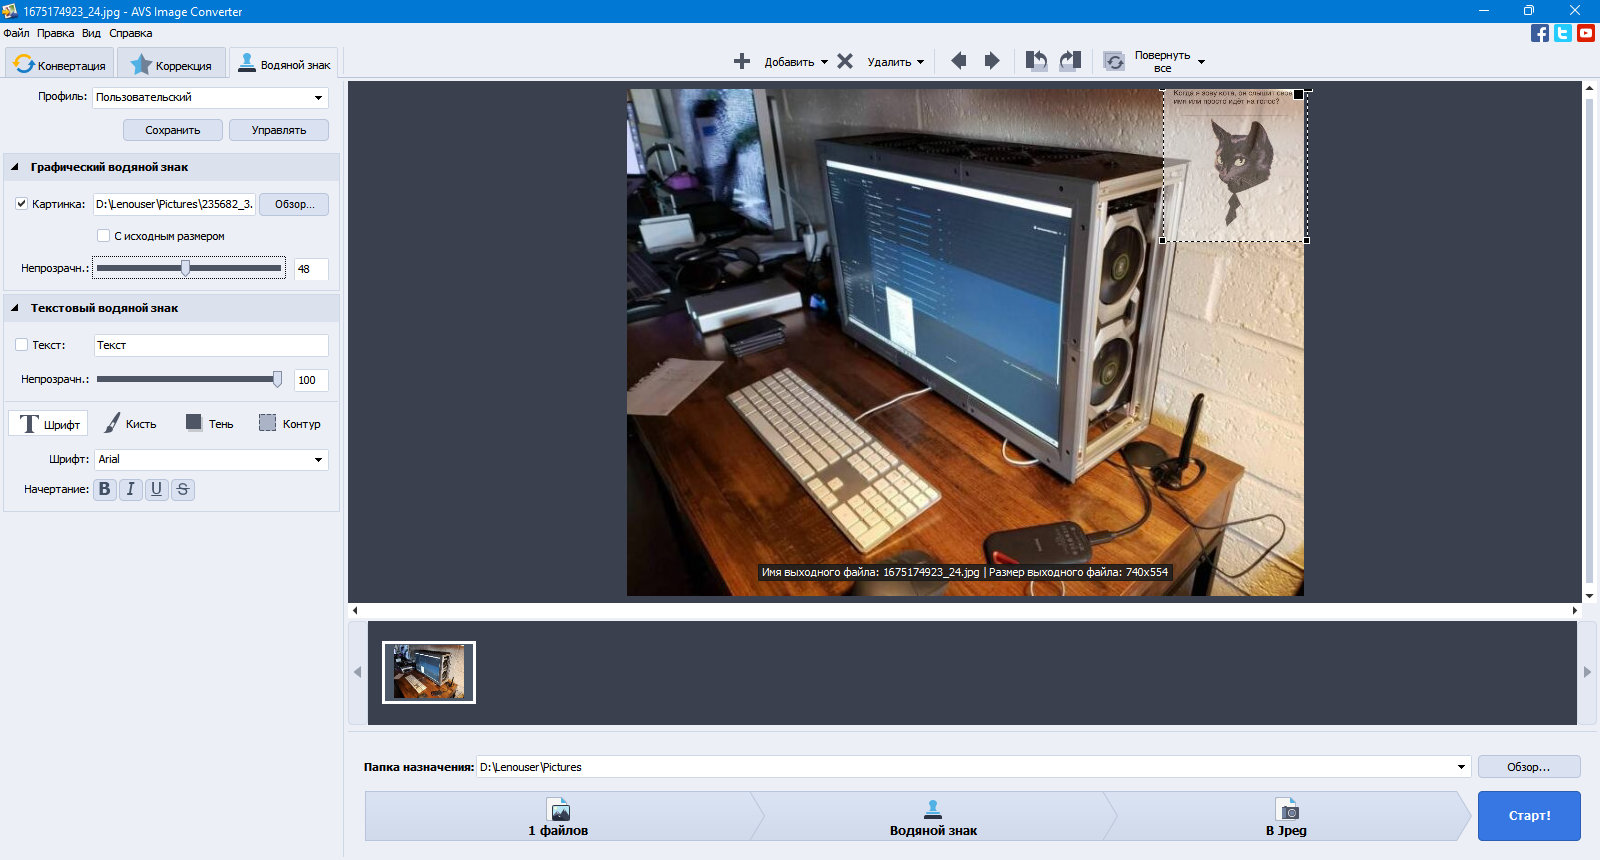Enable the Текст watermark checkbox
The height and width of the screenshot is (860, 1600).
coord(21,345)
